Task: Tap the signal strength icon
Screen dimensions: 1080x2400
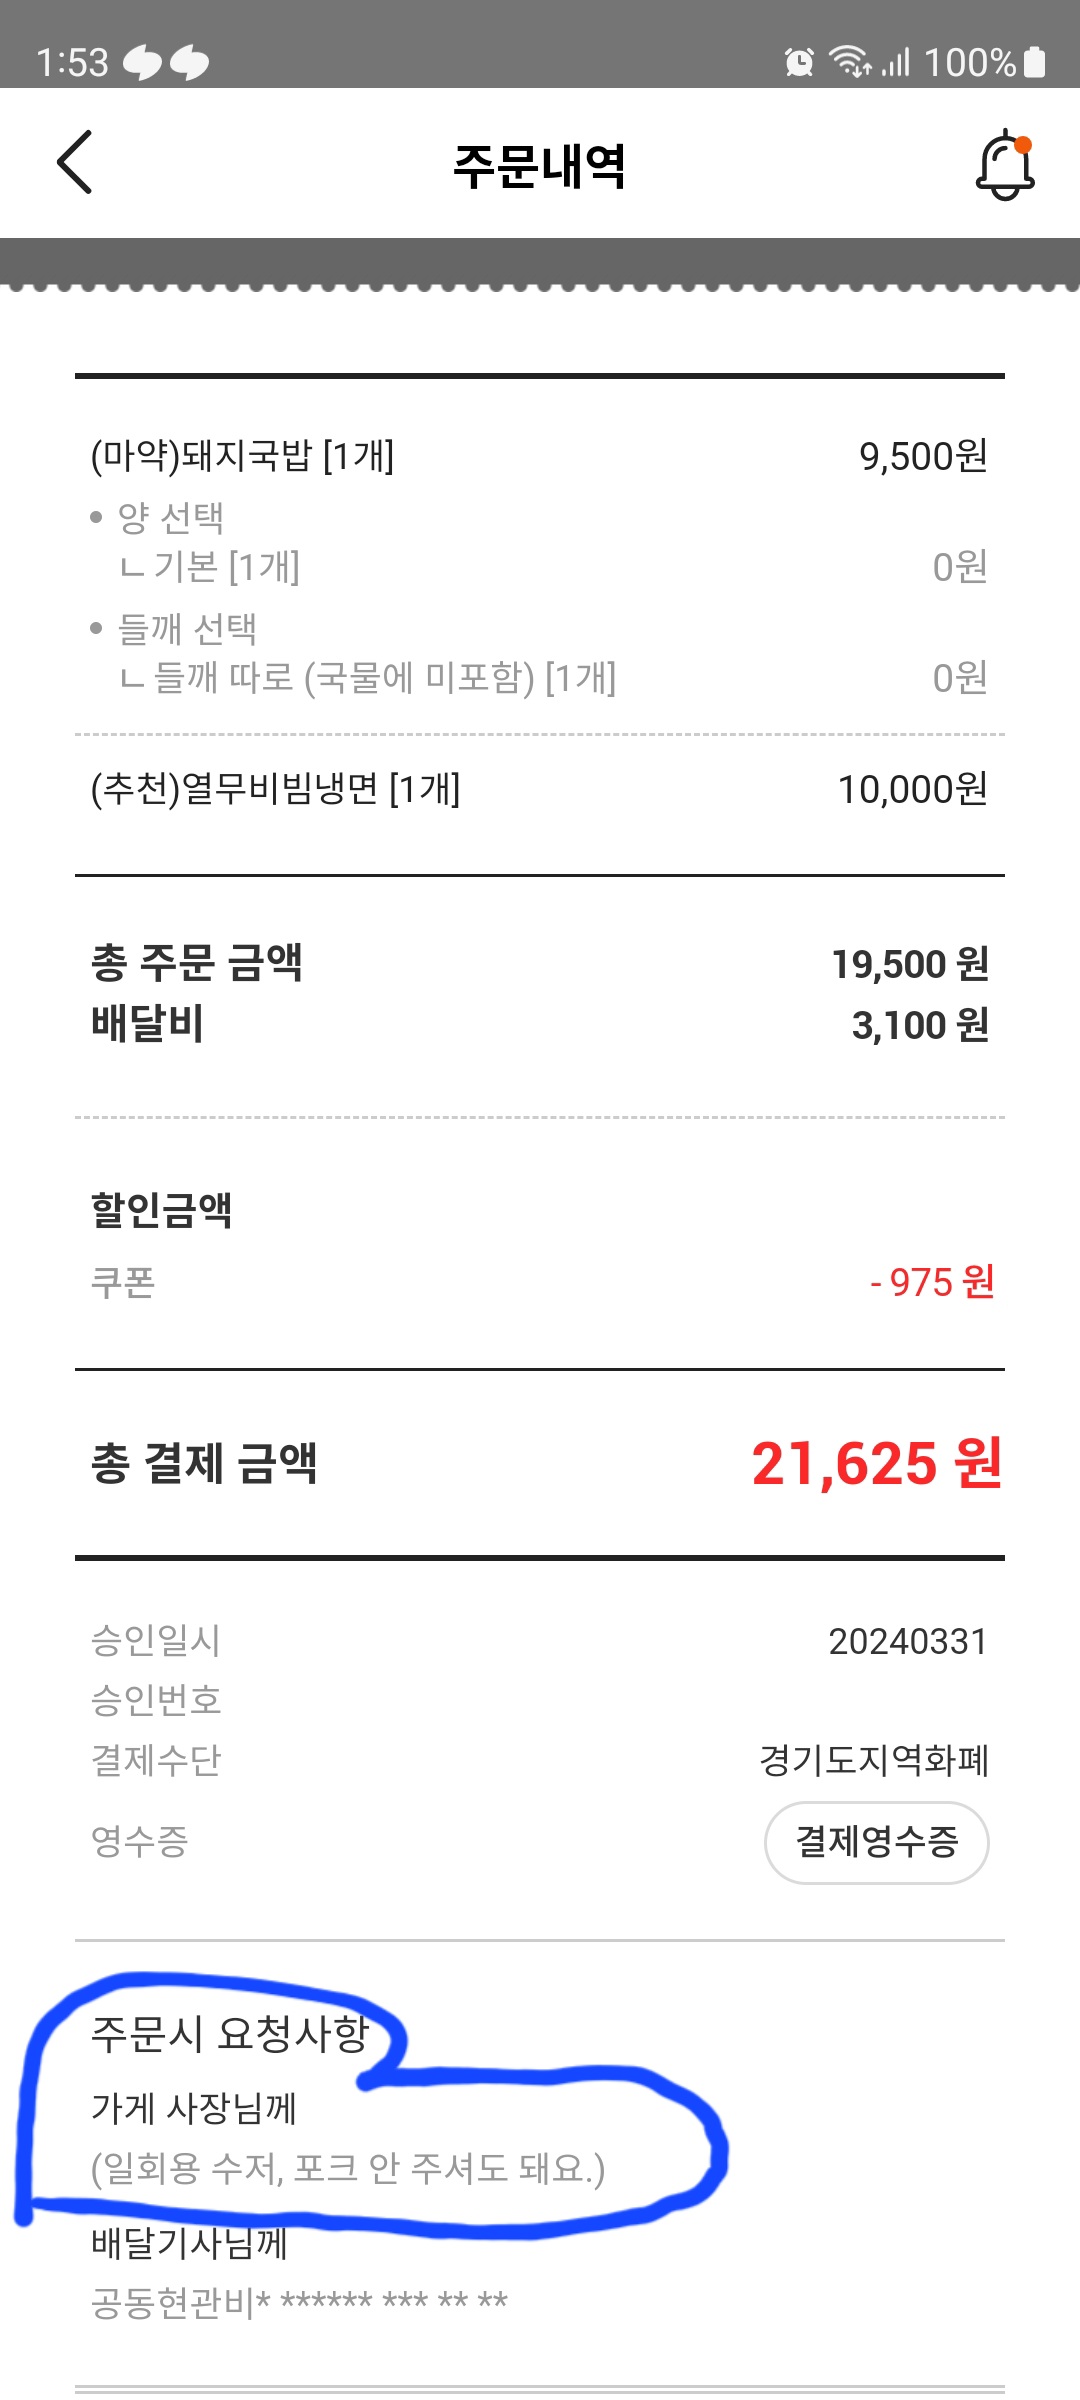Action: [x=896, y=63]
